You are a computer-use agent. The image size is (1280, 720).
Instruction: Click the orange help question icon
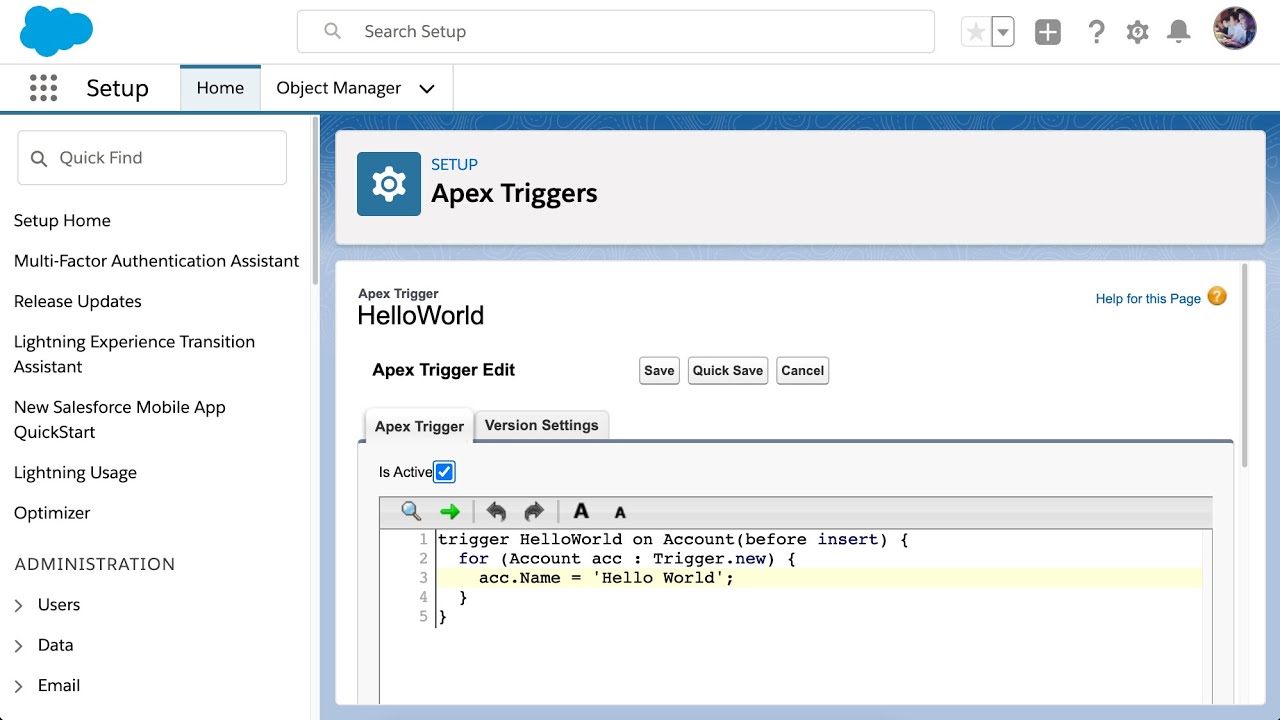point(1217,296)
